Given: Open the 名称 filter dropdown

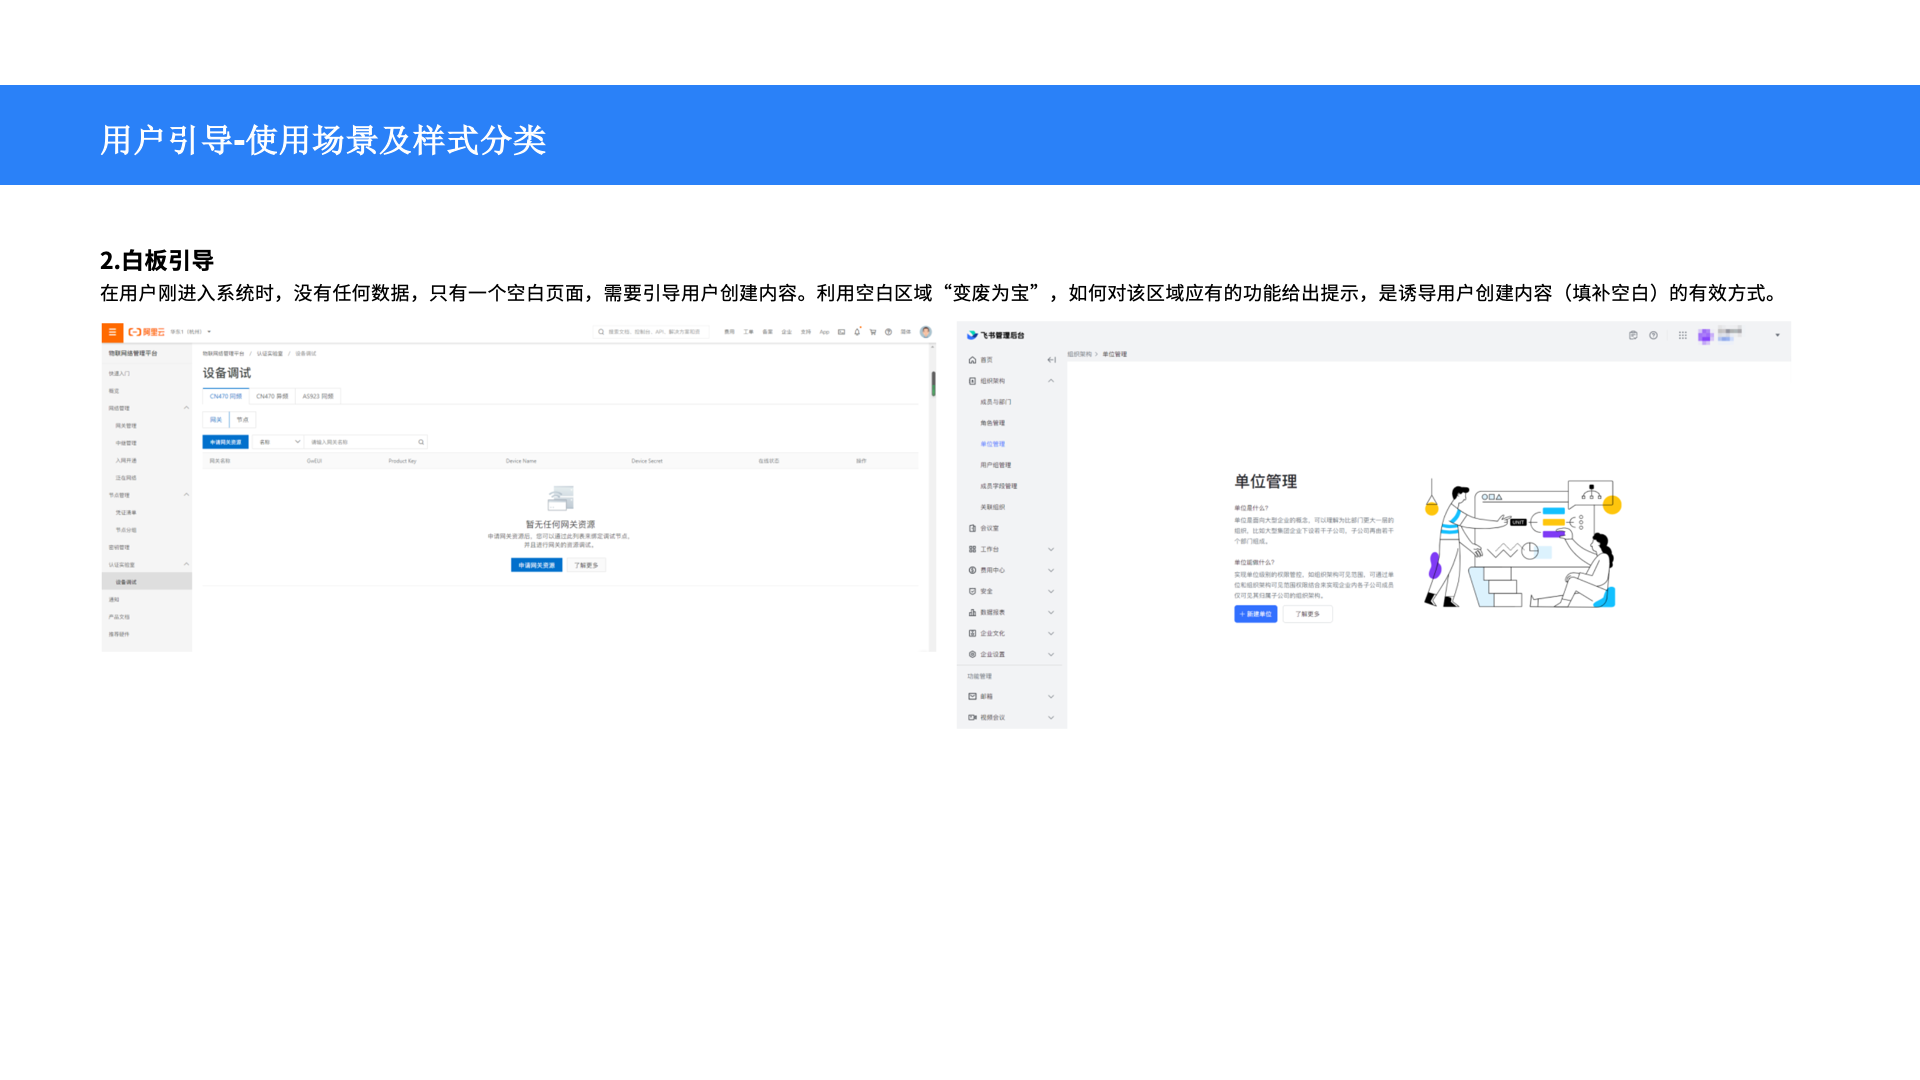Looking at the screenshot, I should 279,442.
